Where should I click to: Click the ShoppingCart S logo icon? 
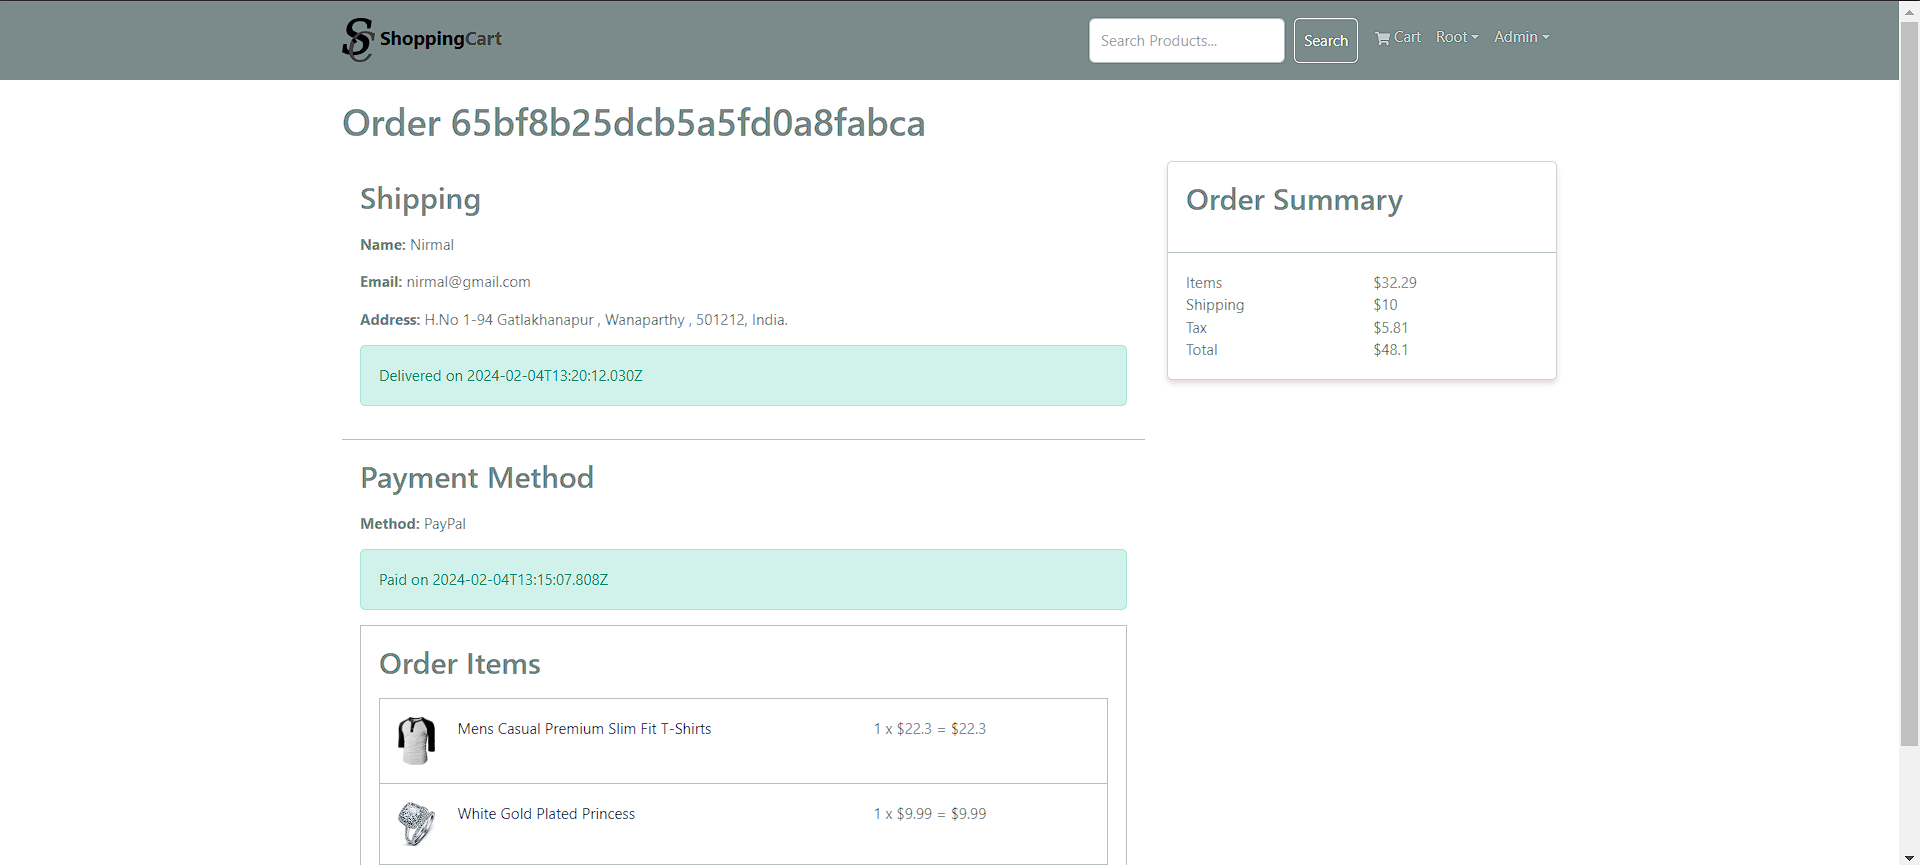[357, 40]
